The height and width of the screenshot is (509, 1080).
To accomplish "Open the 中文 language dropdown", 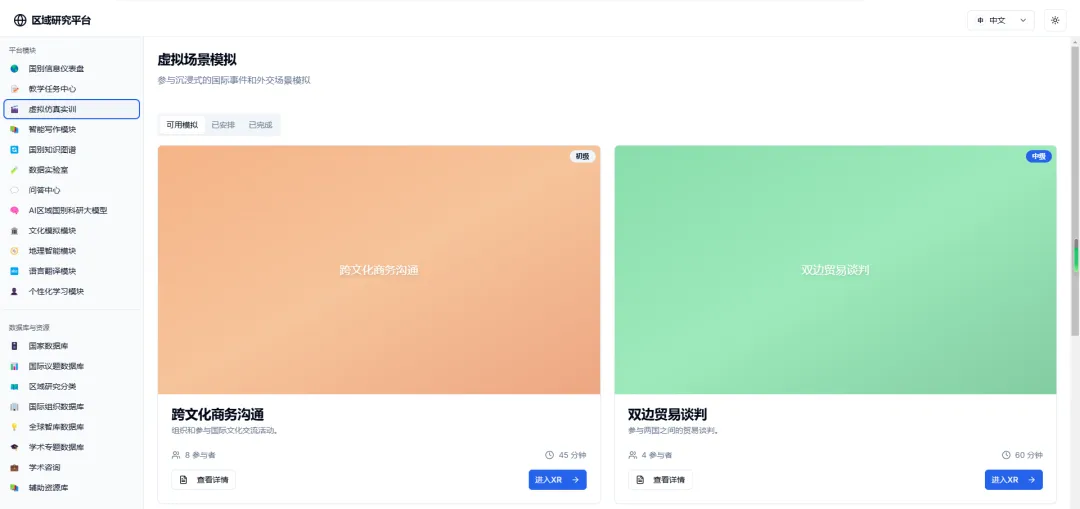I will coord(1001,21).
